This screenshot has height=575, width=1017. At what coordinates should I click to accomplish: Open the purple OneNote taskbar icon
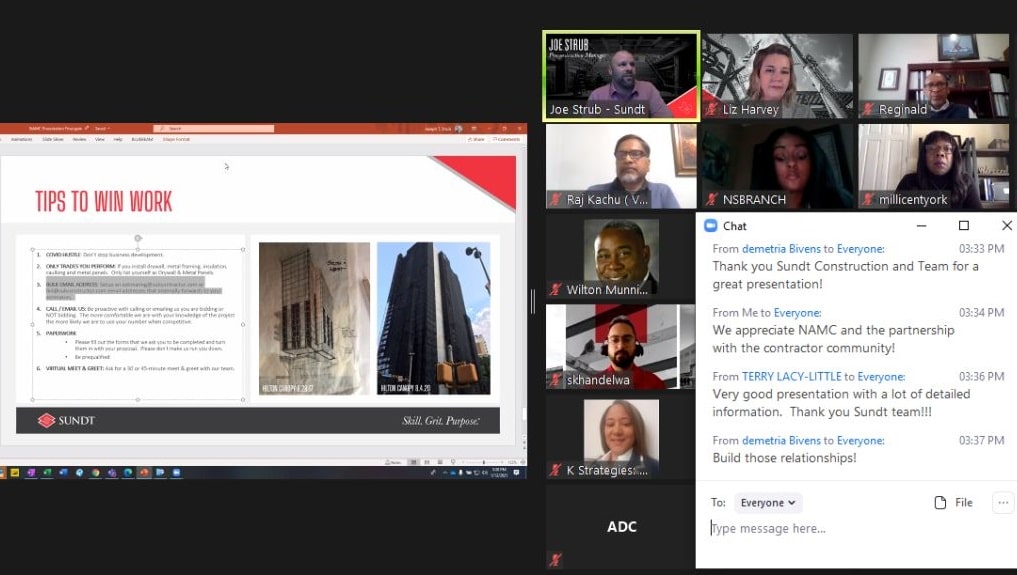[x=31, y=473]
